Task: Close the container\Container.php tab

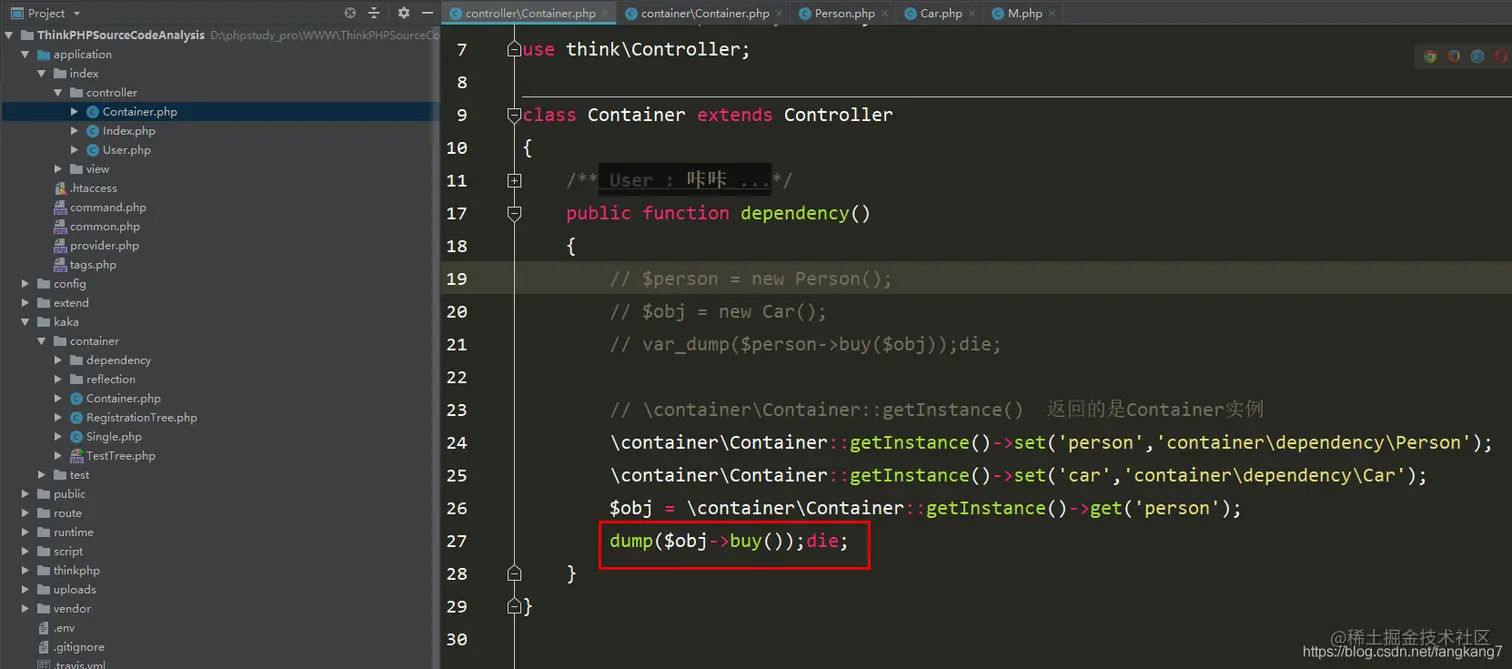Action: 779,13
